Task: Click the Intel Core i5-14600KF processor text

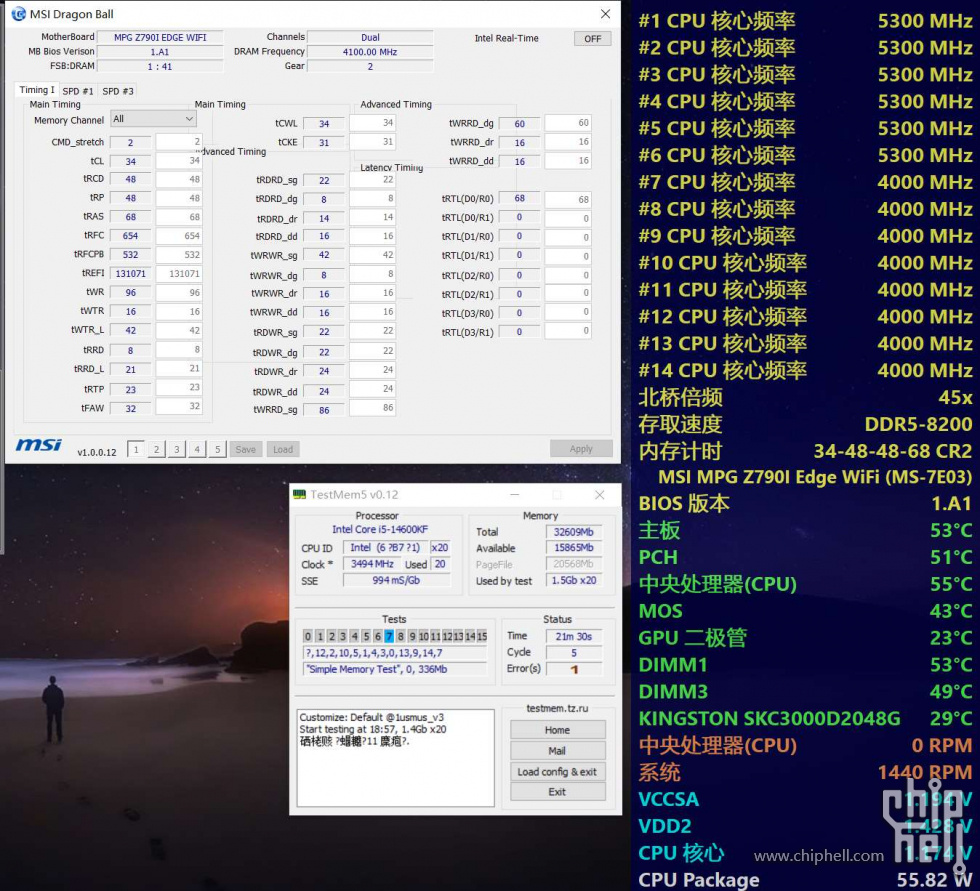Action: click(x=380, y=529)
